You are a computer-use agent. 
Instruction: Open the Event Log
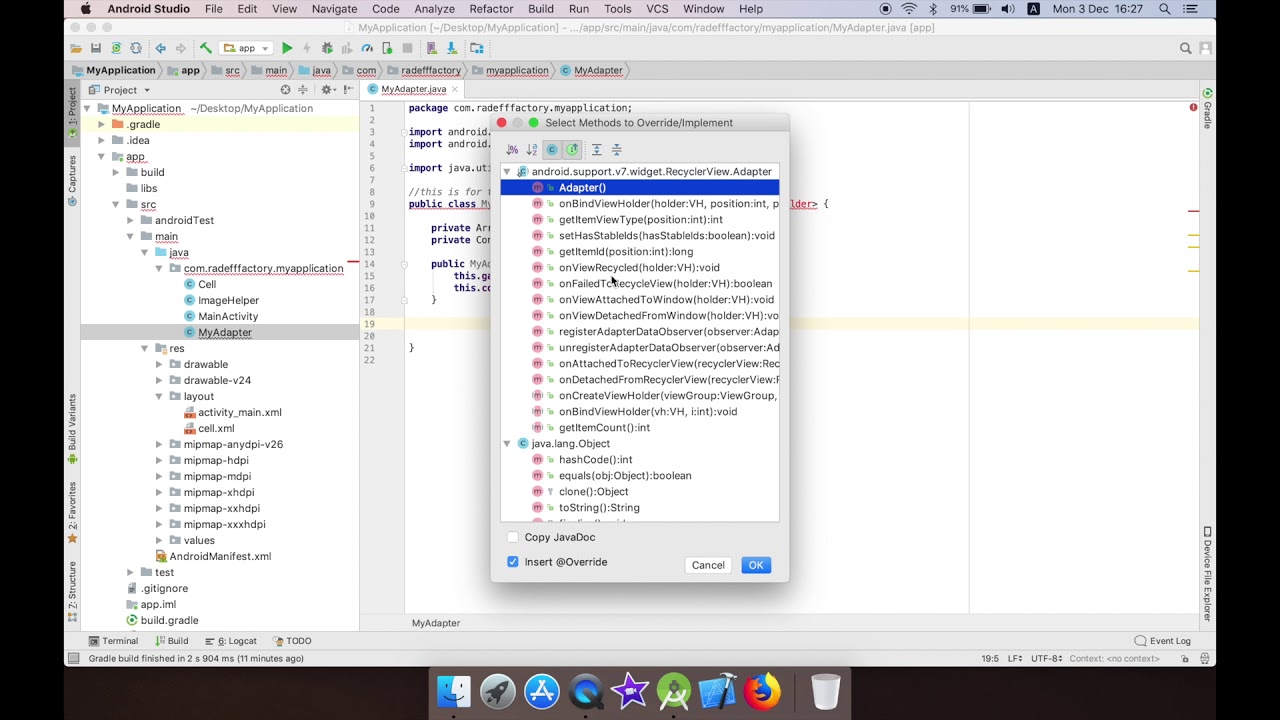click(x=1163, y=641)
